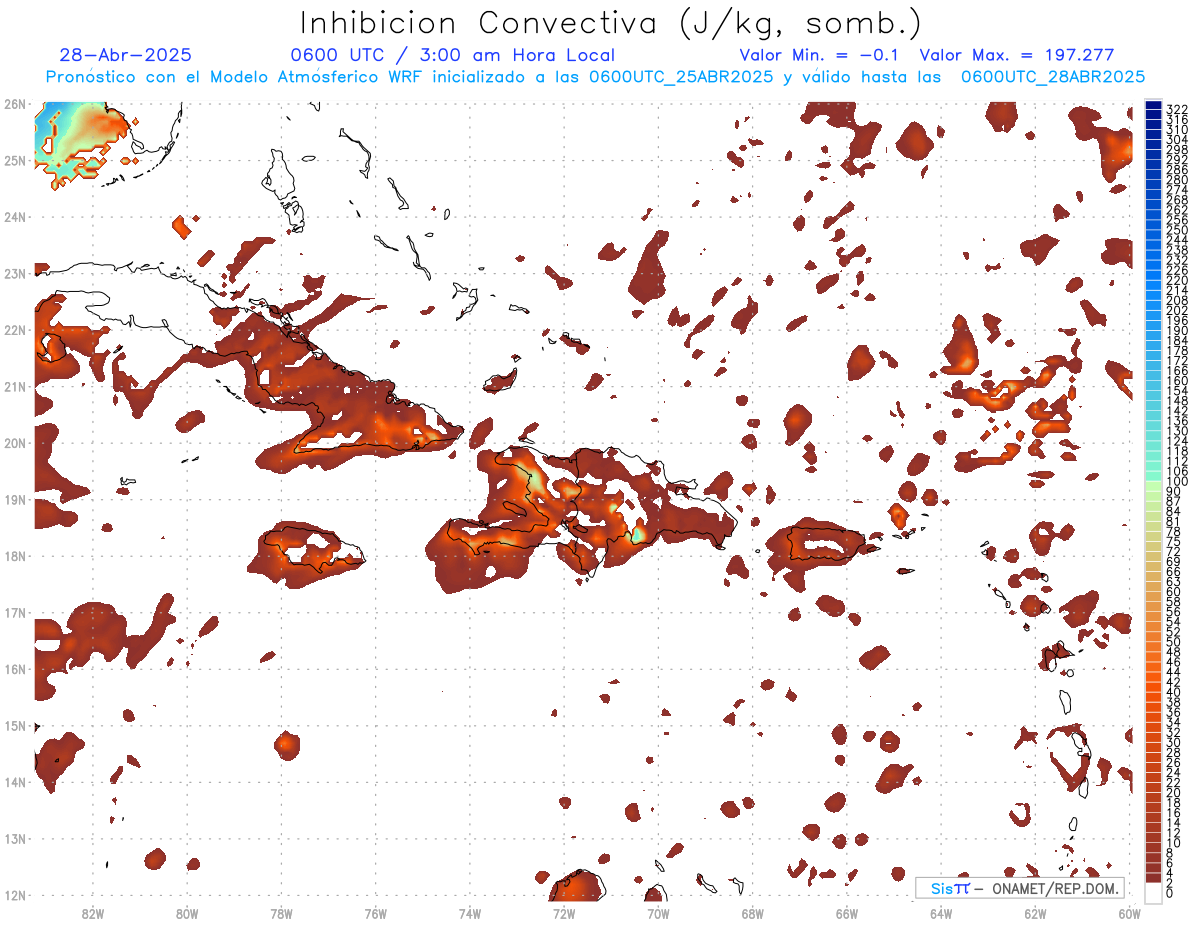
Task: Click the '68W' longitude label
Action: point(752,913)
